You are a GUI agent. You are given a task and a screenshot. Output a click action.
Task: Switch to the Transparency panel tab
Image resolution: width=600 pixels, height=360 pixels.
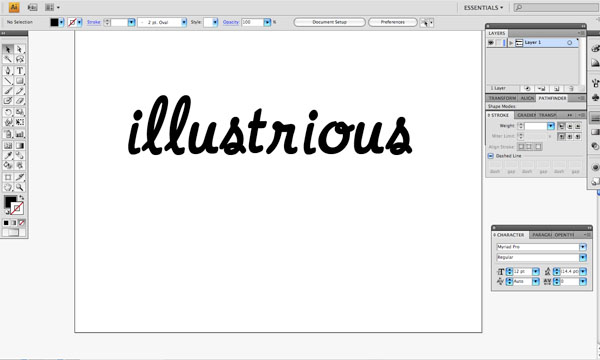548,115
